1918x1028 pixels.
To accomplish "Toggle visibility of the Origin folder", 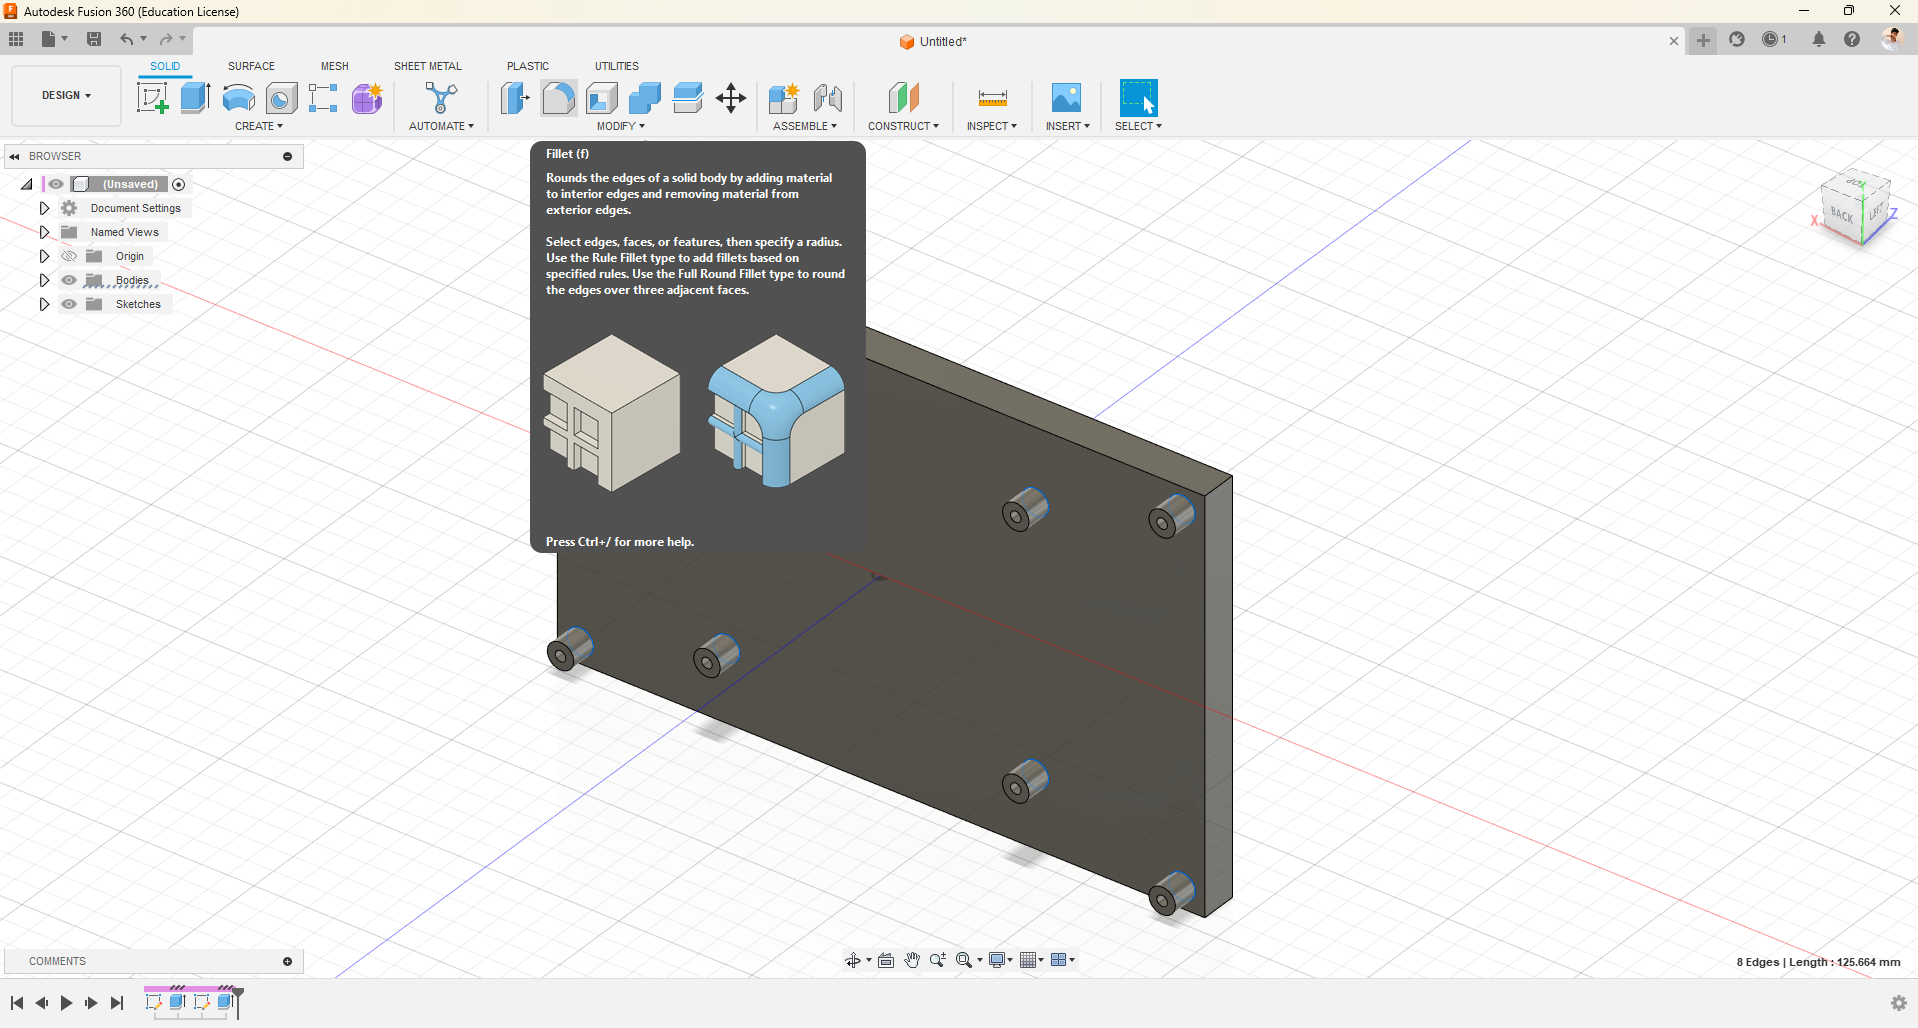I will [69, 256].
